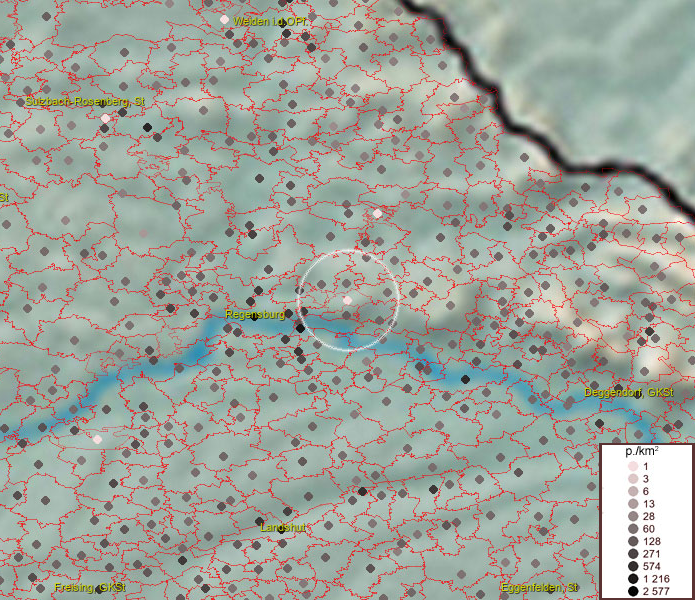Screen dimensions: 695x600
Task: Select the Sulzbach-Rosenberg label
Action: point(85,102)
